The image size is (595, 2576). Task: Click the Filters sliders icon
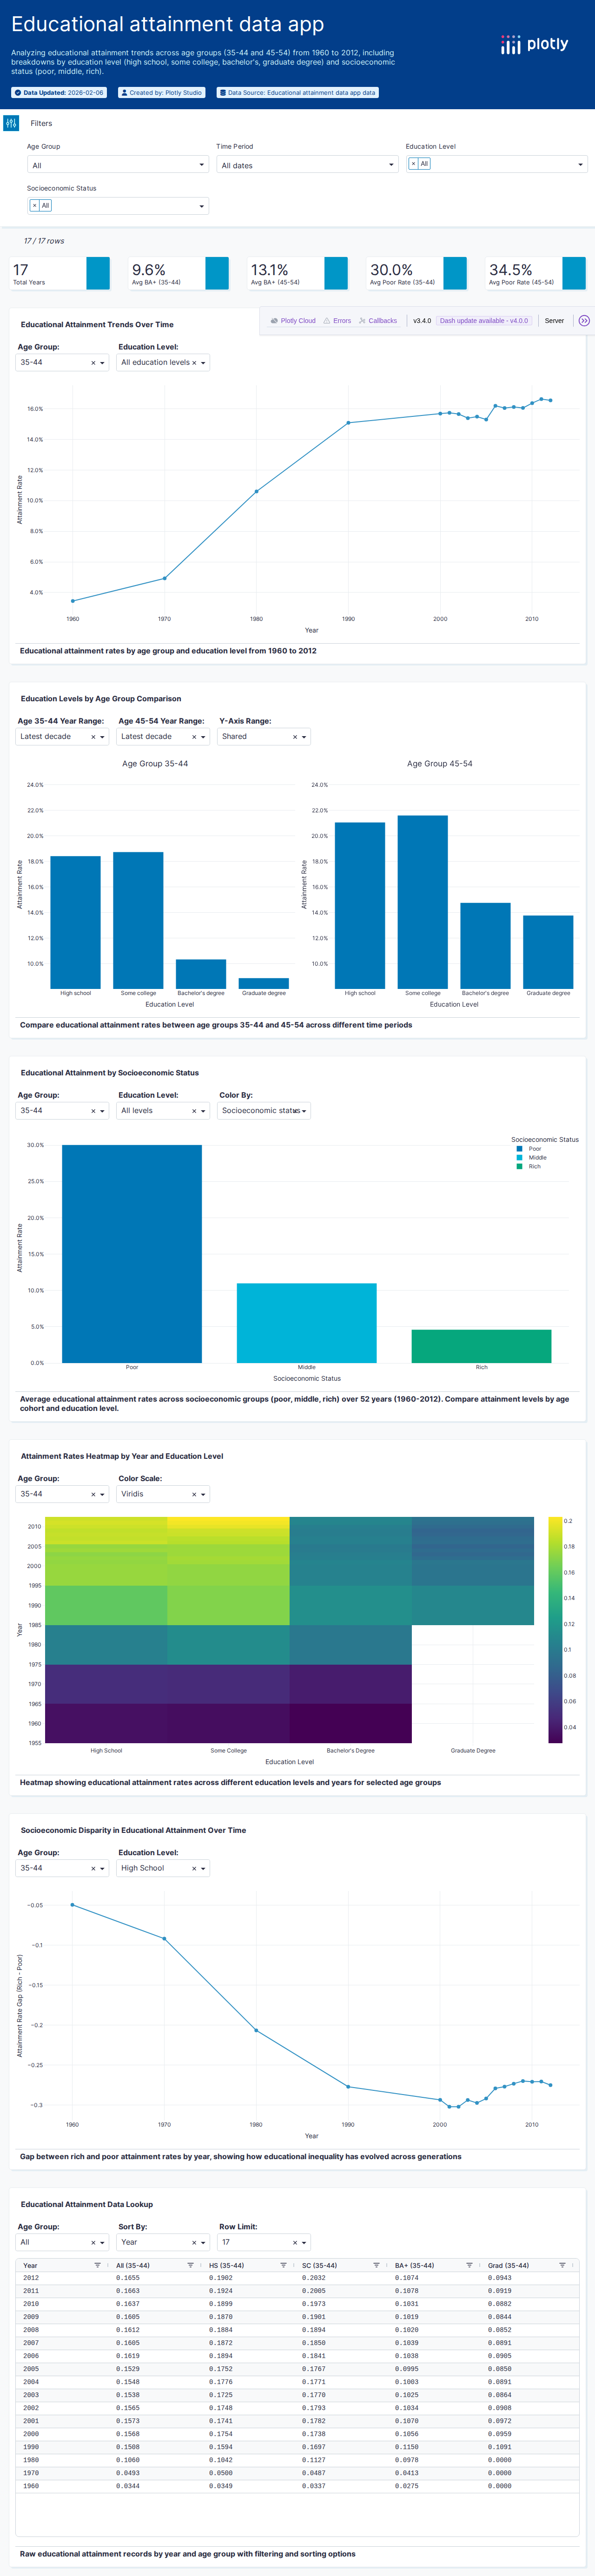coord(11,123)
